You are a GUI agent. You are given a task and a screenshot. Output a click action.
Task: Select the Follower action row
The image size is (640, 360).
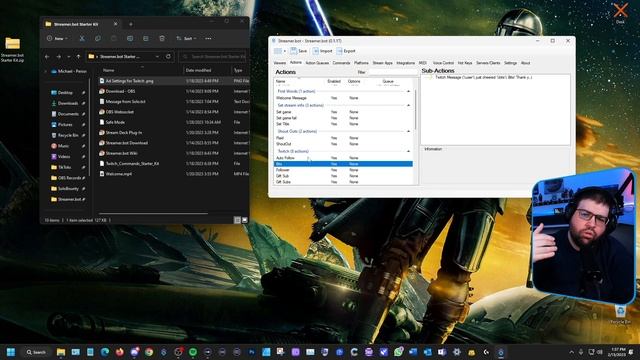pyautogui.click(x=343, y=170)
